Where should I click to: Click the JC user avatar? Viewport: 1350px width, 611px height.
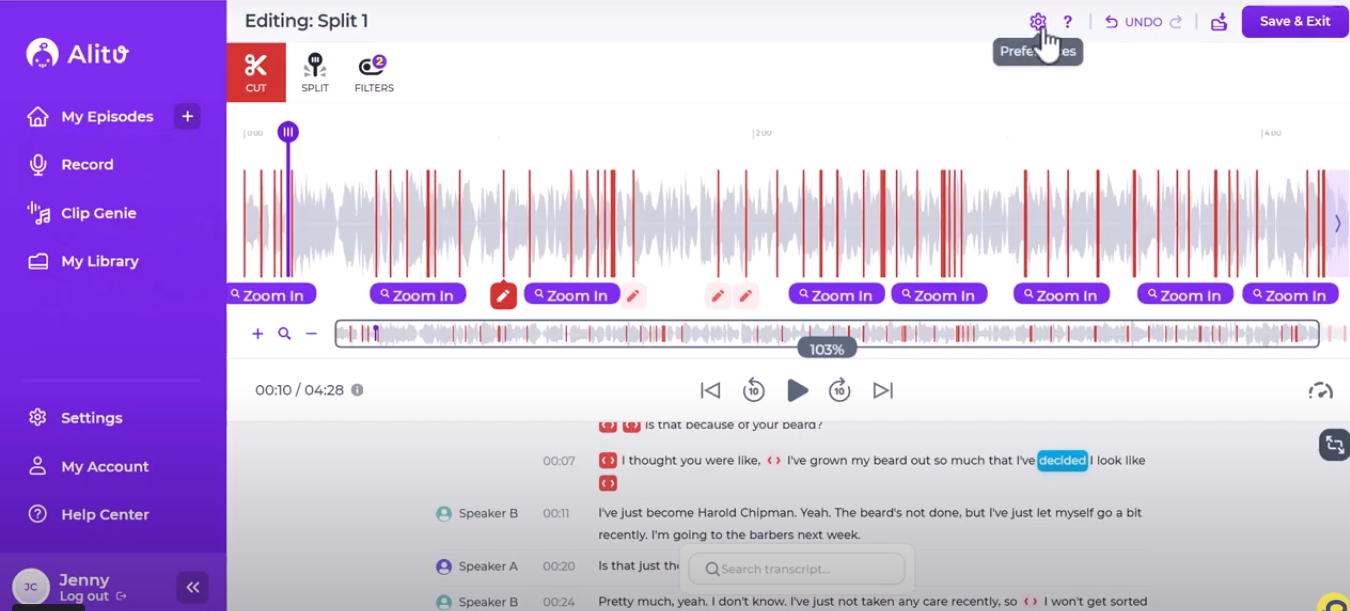pyautogui.click(x=31, y=587)
